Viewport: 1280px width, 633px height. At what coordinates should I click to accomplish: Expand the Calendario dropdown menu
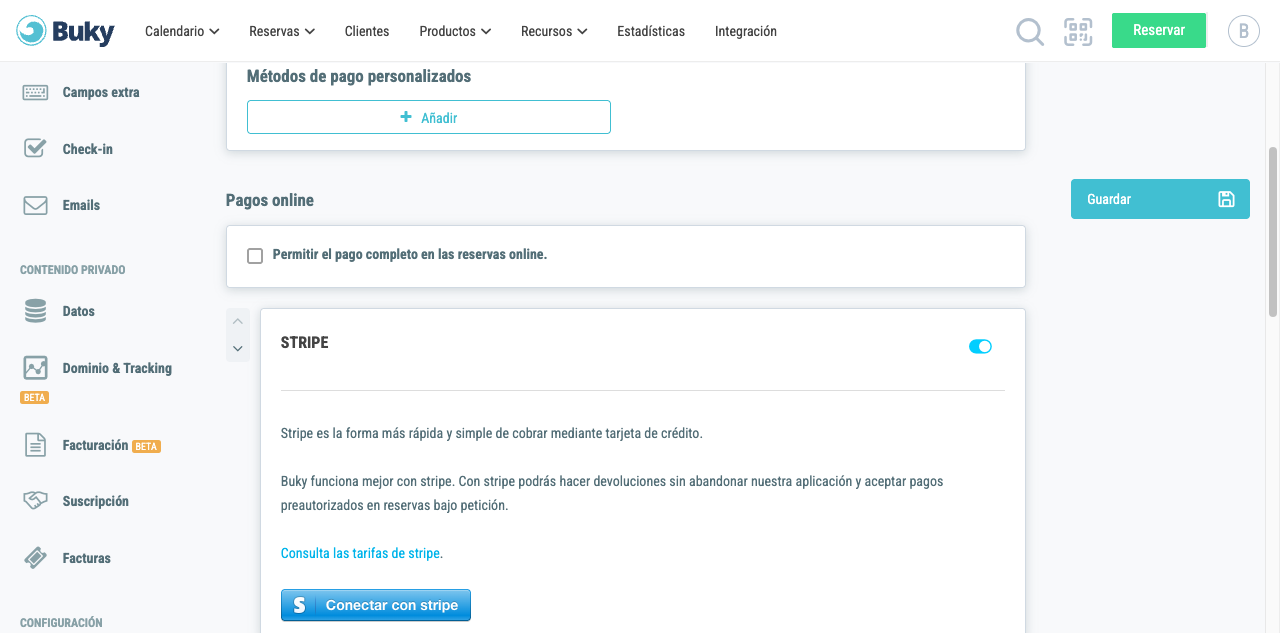click(182, 31)
